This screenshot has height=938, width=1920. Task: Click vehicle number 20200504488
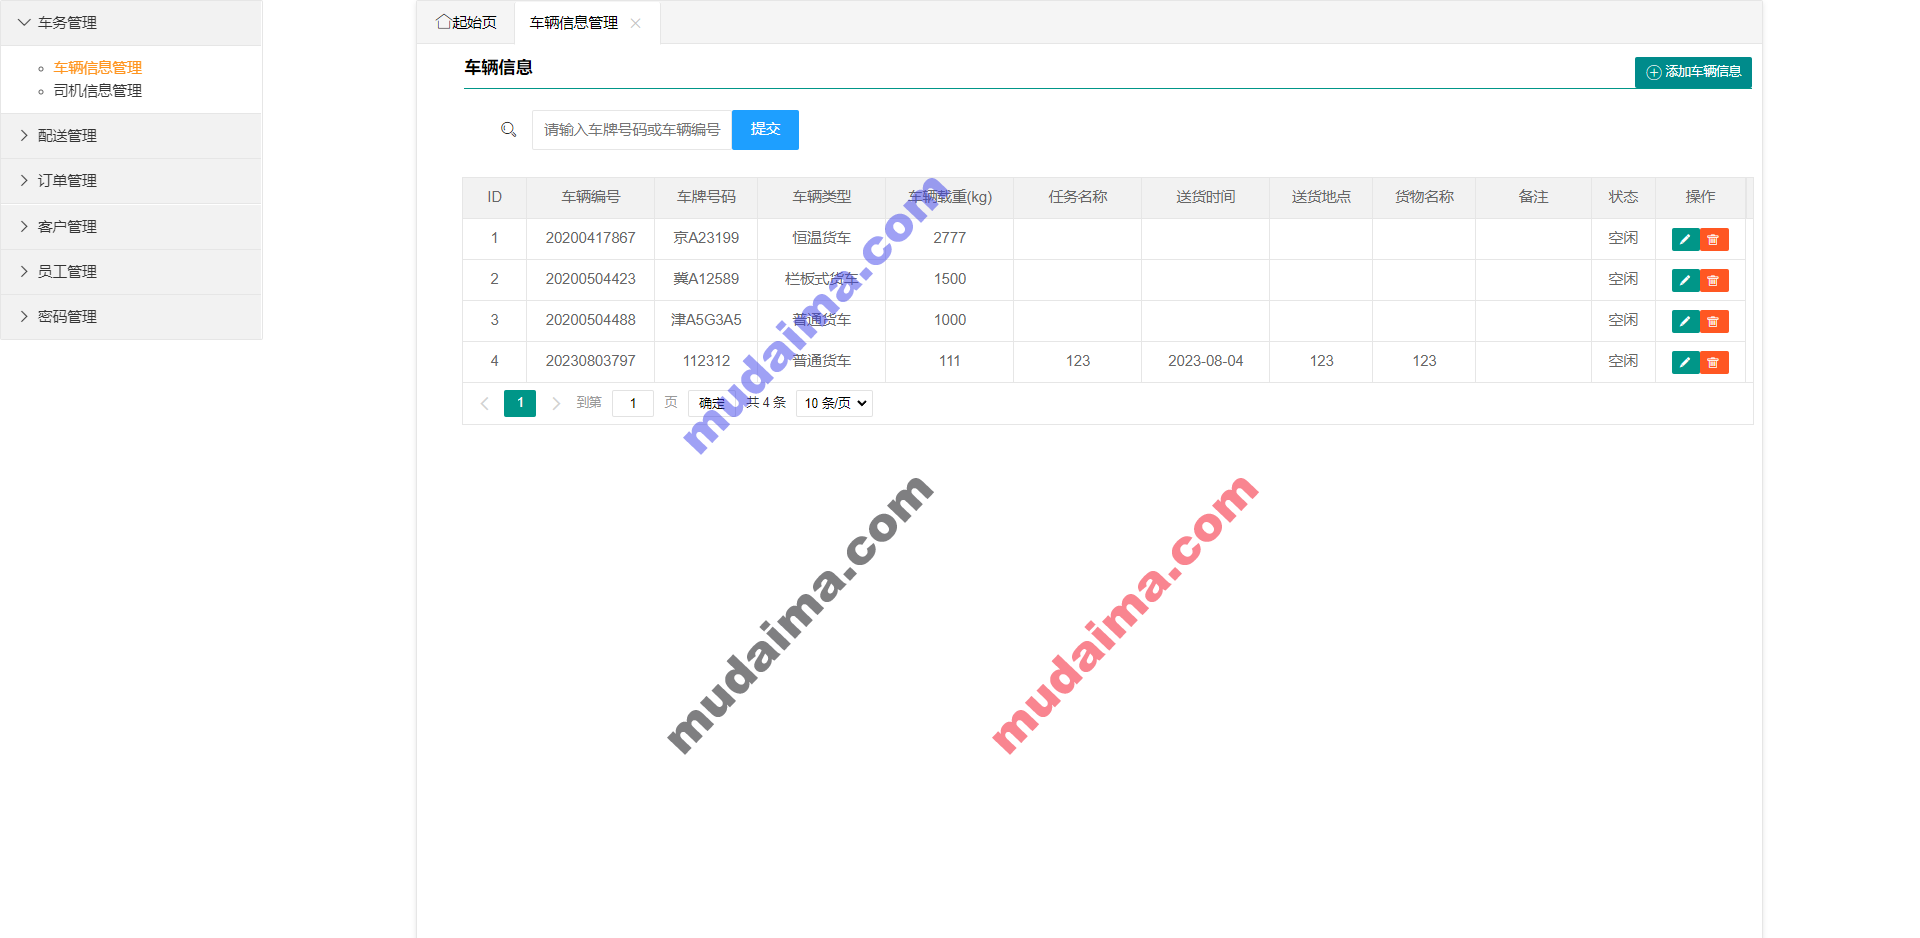click(590, 320)
